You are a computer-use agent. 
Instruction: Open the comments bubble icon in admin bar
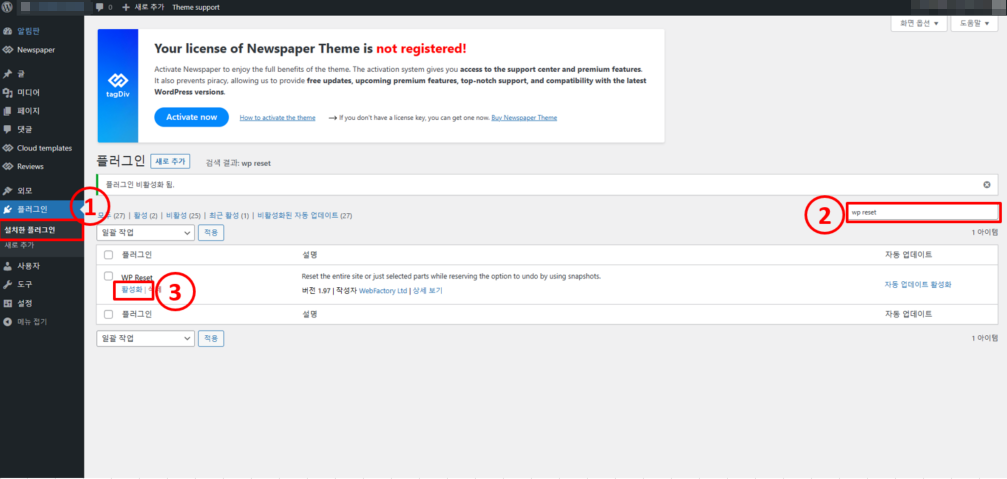pos(100,8)
